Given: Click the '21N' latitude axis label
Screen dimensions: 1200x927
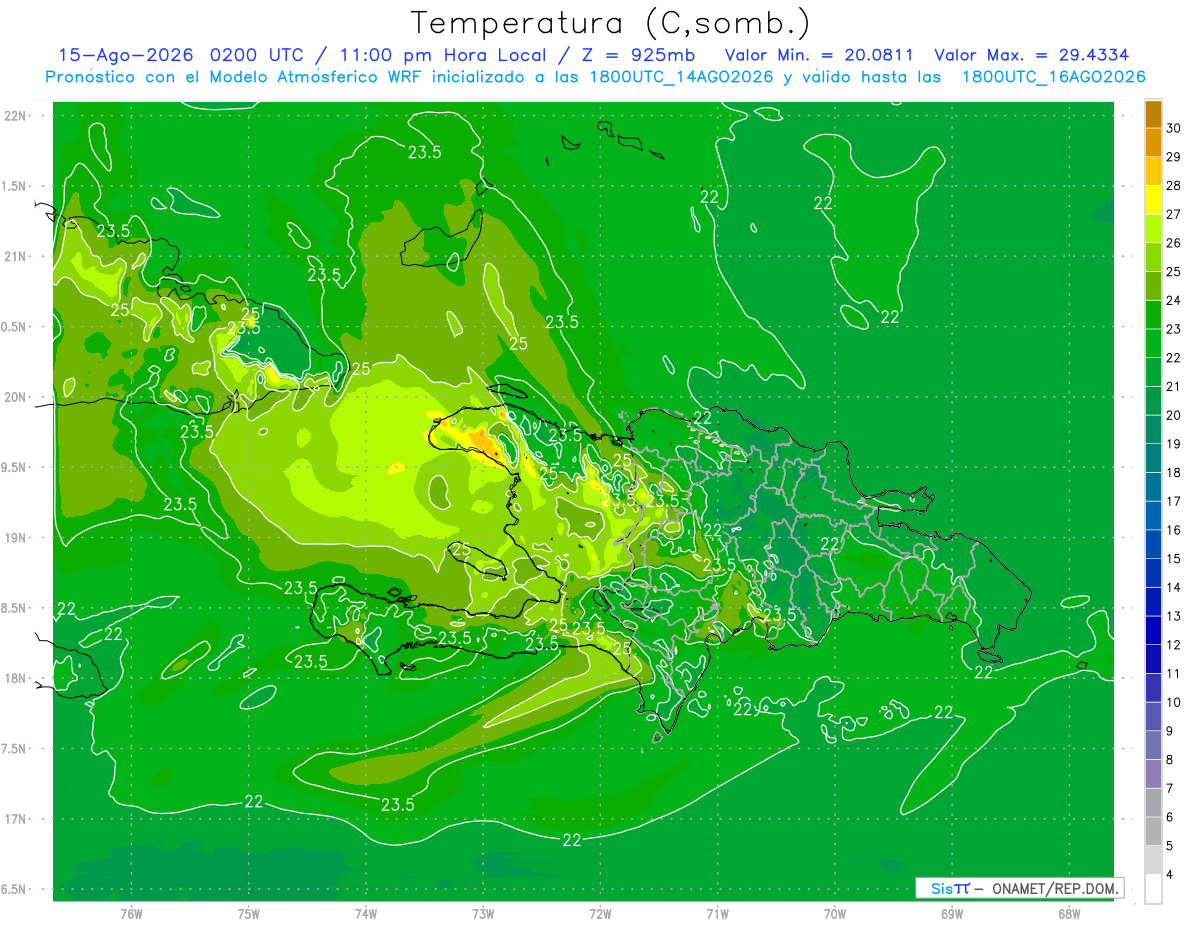Looking at the screenshot, I should pyautogui.click(x=17, y=256).
